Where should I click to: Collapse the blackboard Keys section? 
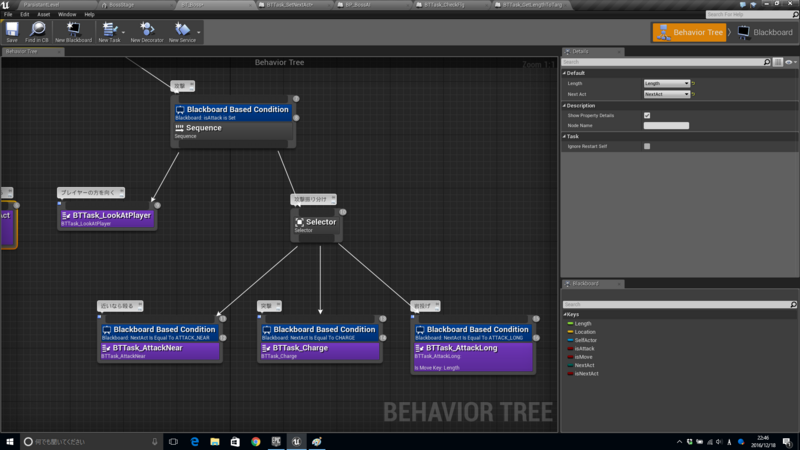[565, 314]
